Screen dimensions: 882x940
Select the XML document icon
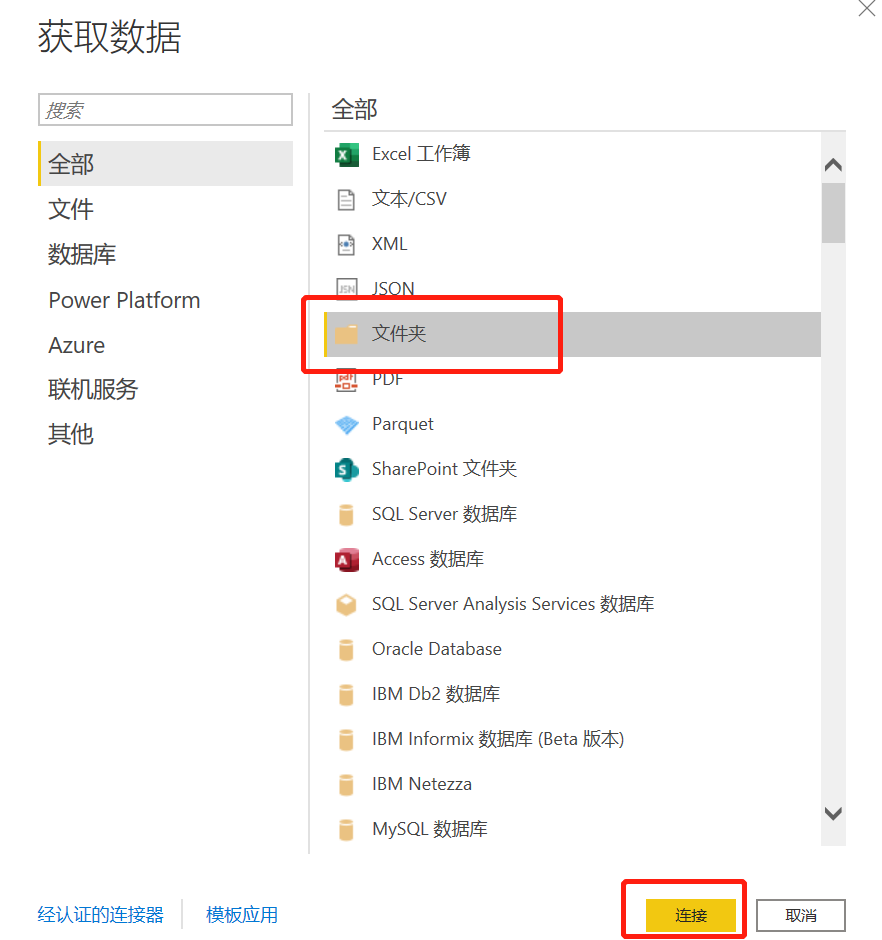click(346, 245)
